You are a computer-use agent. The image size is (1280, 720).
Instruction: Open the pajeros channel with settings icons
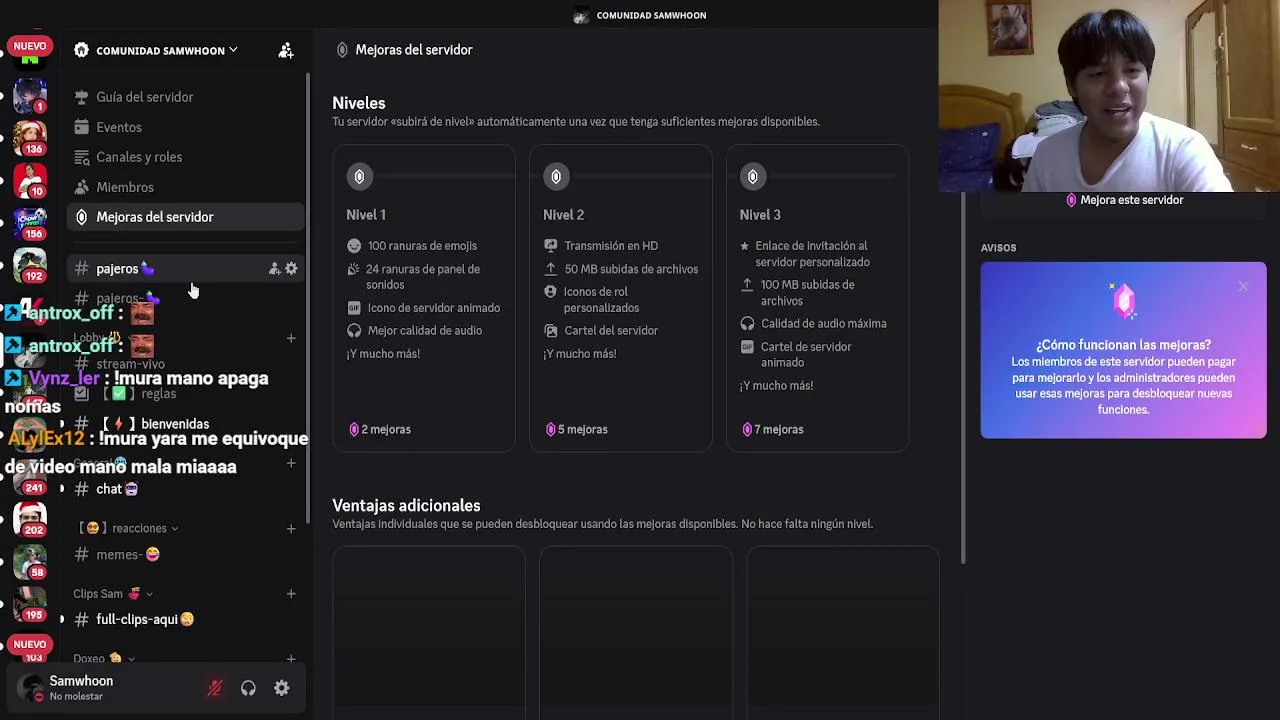point(186,268)
